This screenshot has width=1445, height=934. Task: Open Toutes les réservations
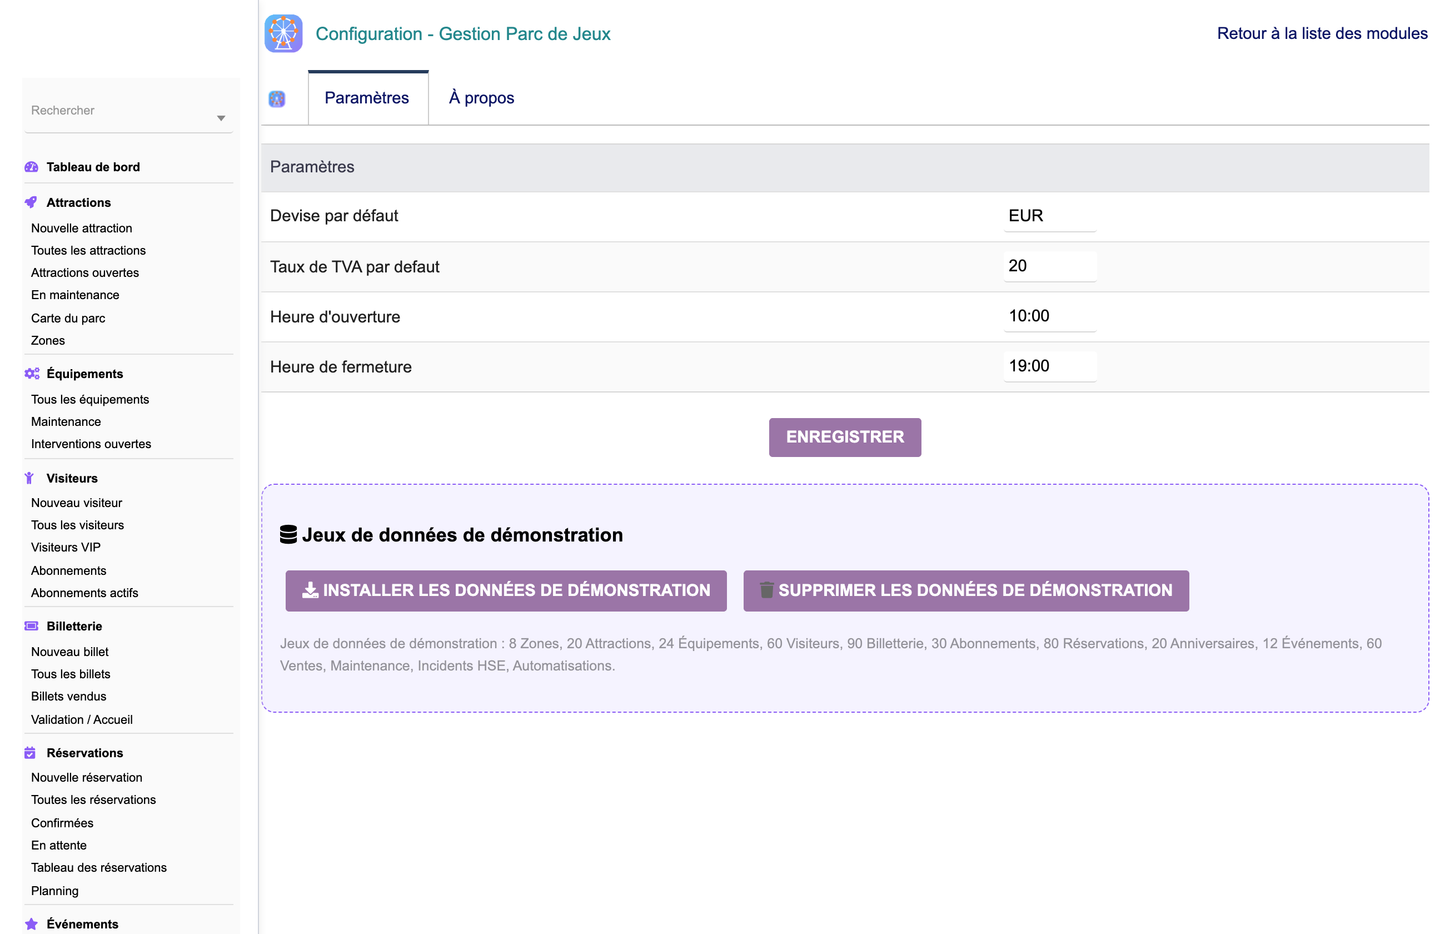(x=94, y=800)
